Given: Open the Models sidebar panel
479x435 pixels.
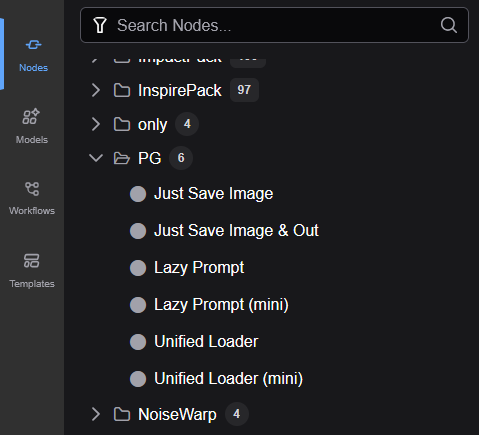Looking at the screenshot, I should pos(32,126).
